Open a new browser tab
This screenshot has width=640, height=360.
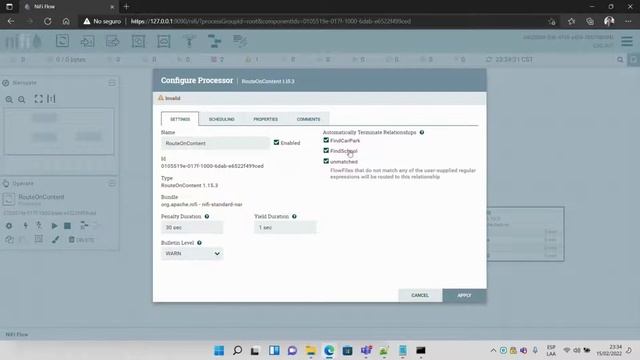[x=126, y=7]
